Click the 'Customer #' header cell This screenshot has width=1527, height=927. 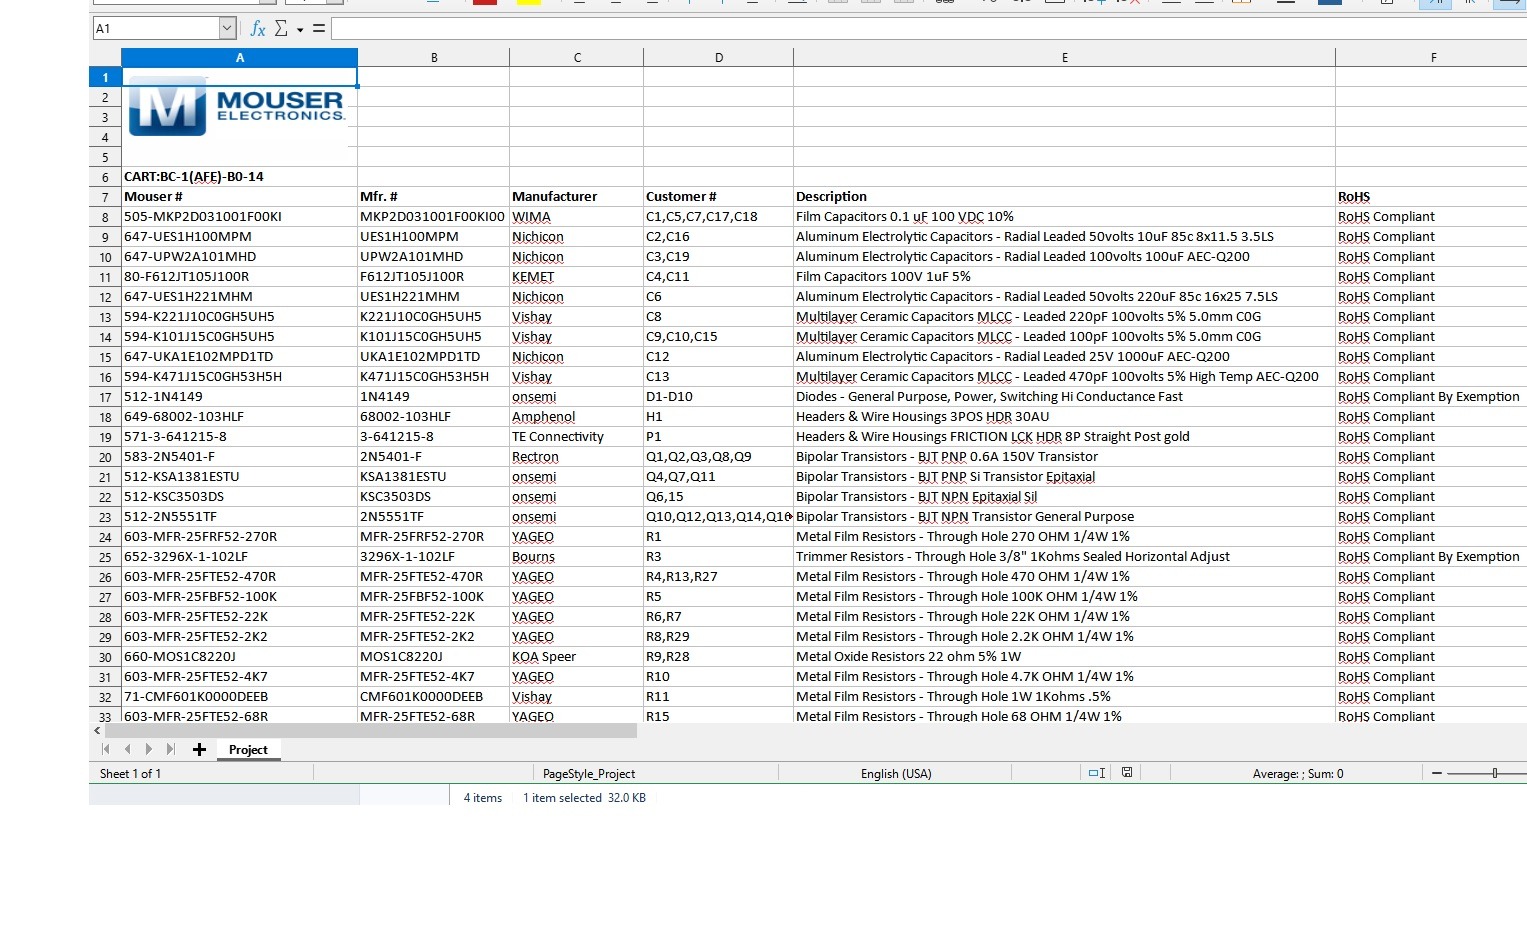719,197
